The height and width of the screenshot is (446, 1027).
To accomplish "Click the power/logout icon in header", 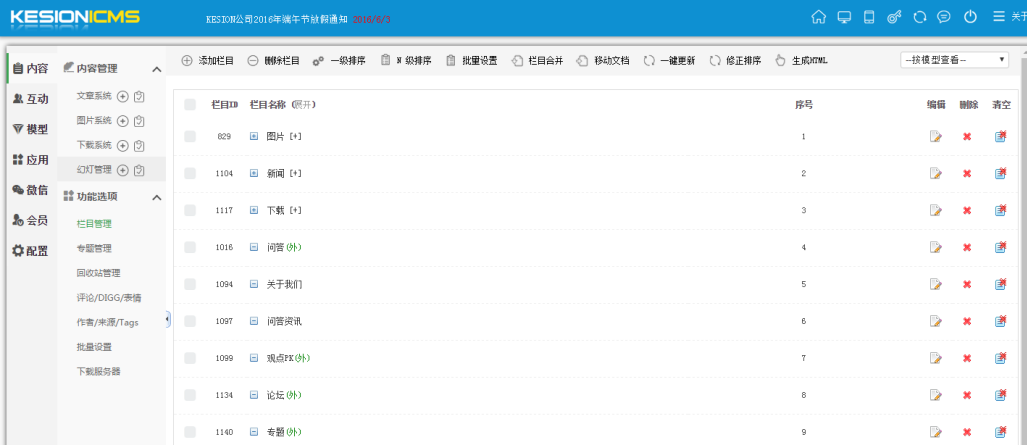I will [970, 17].
